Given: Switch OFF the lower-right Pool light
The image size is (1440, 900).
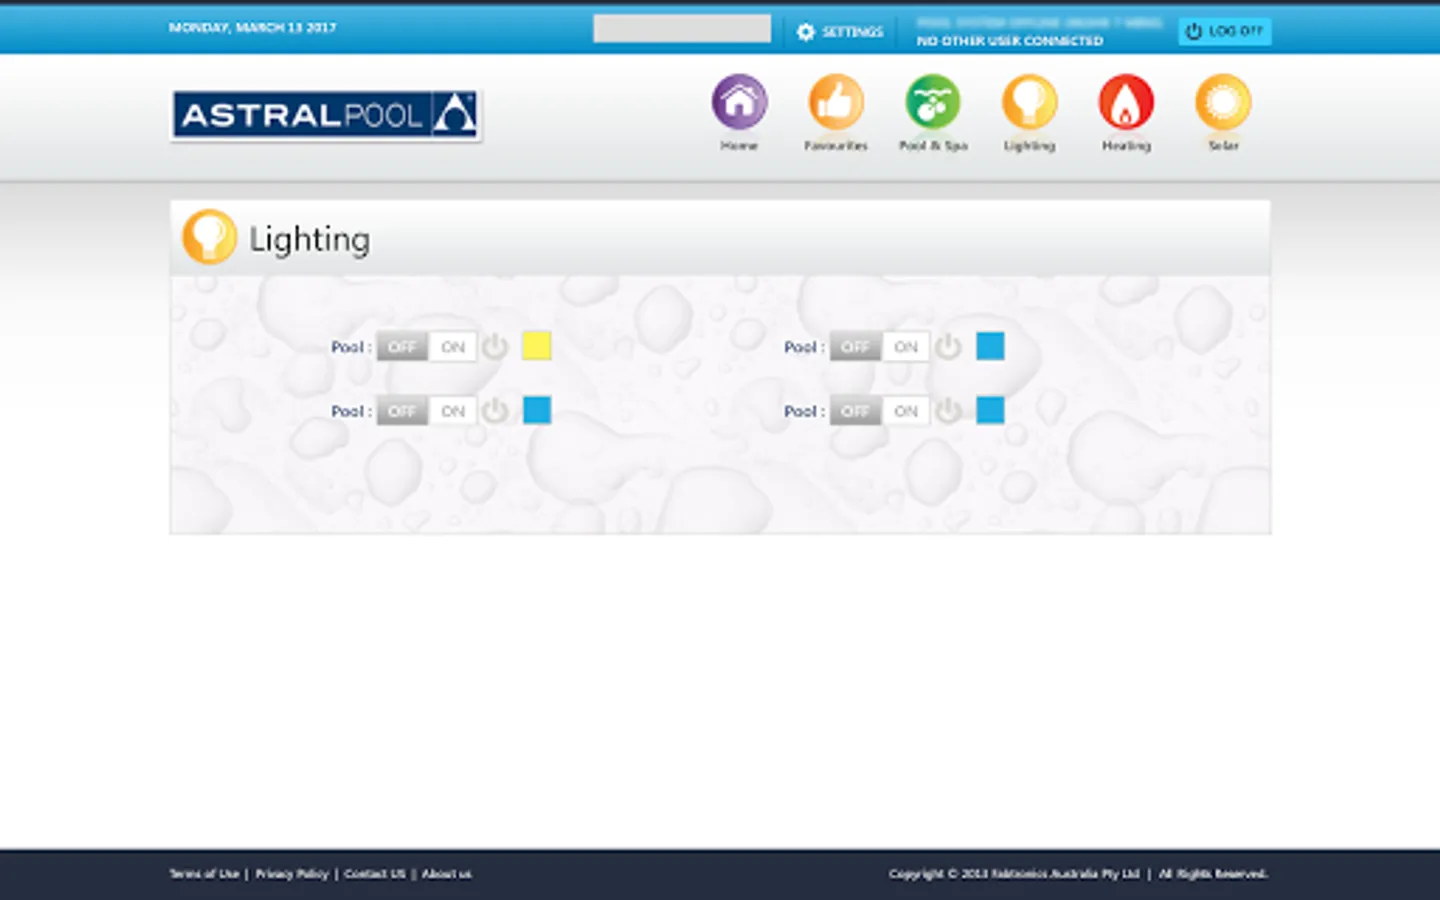Looking at the screenshot, I should pos(855,411).
